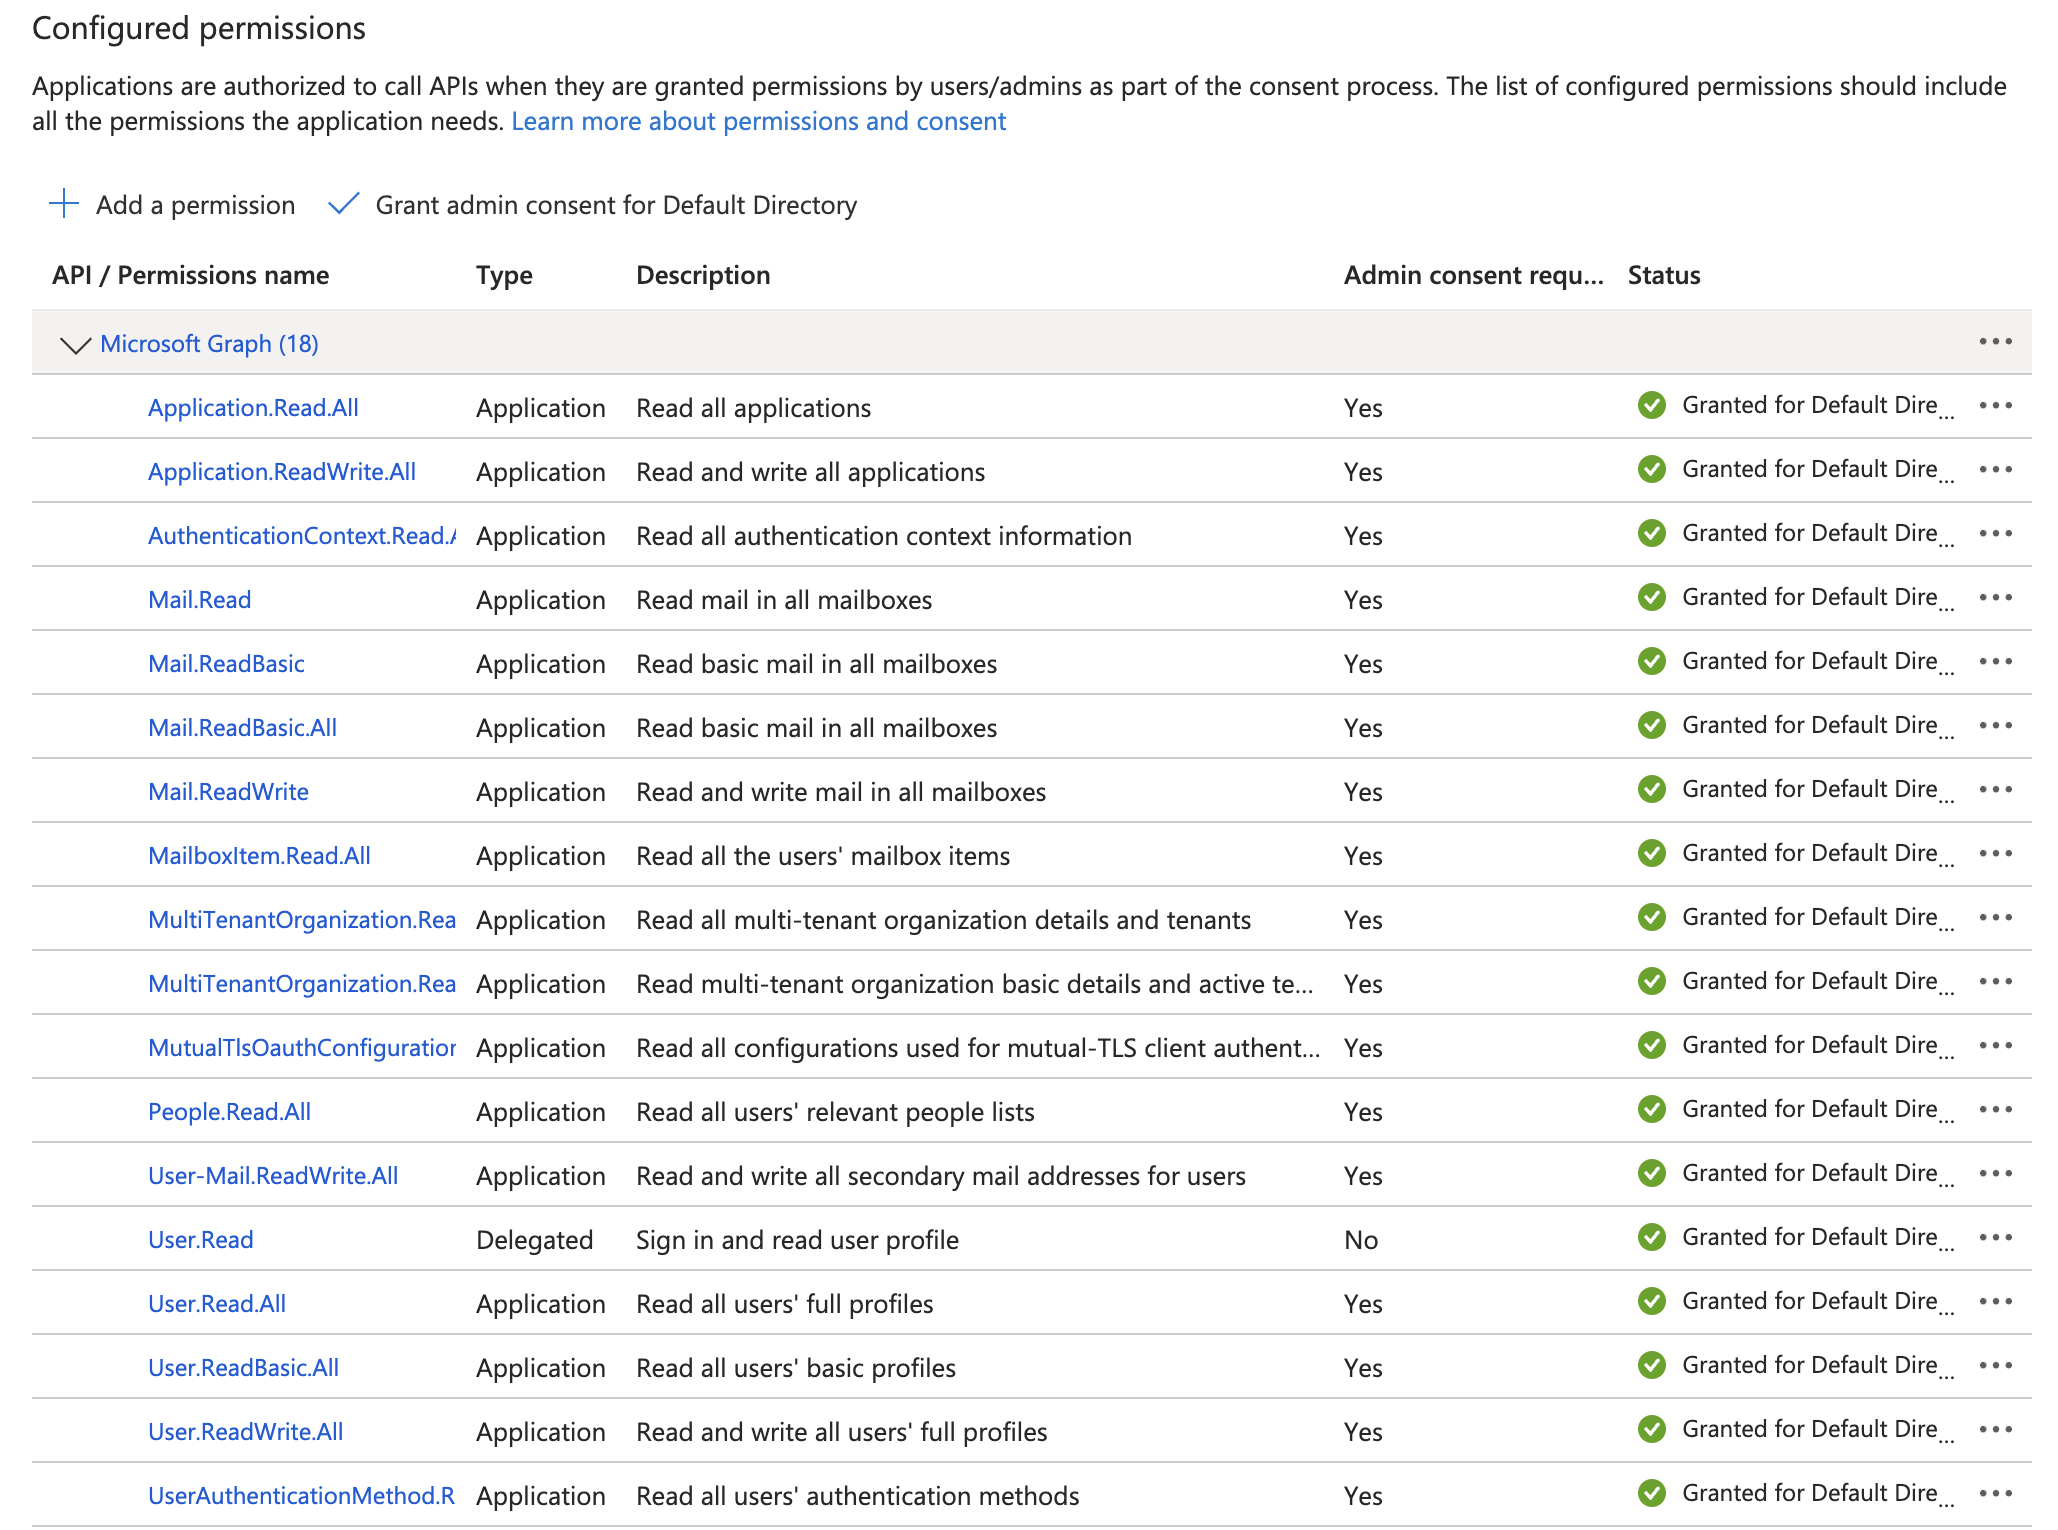
Task: Click 'Read and write all applications' description
Action: pyautogui.click(x=810, y=472)
